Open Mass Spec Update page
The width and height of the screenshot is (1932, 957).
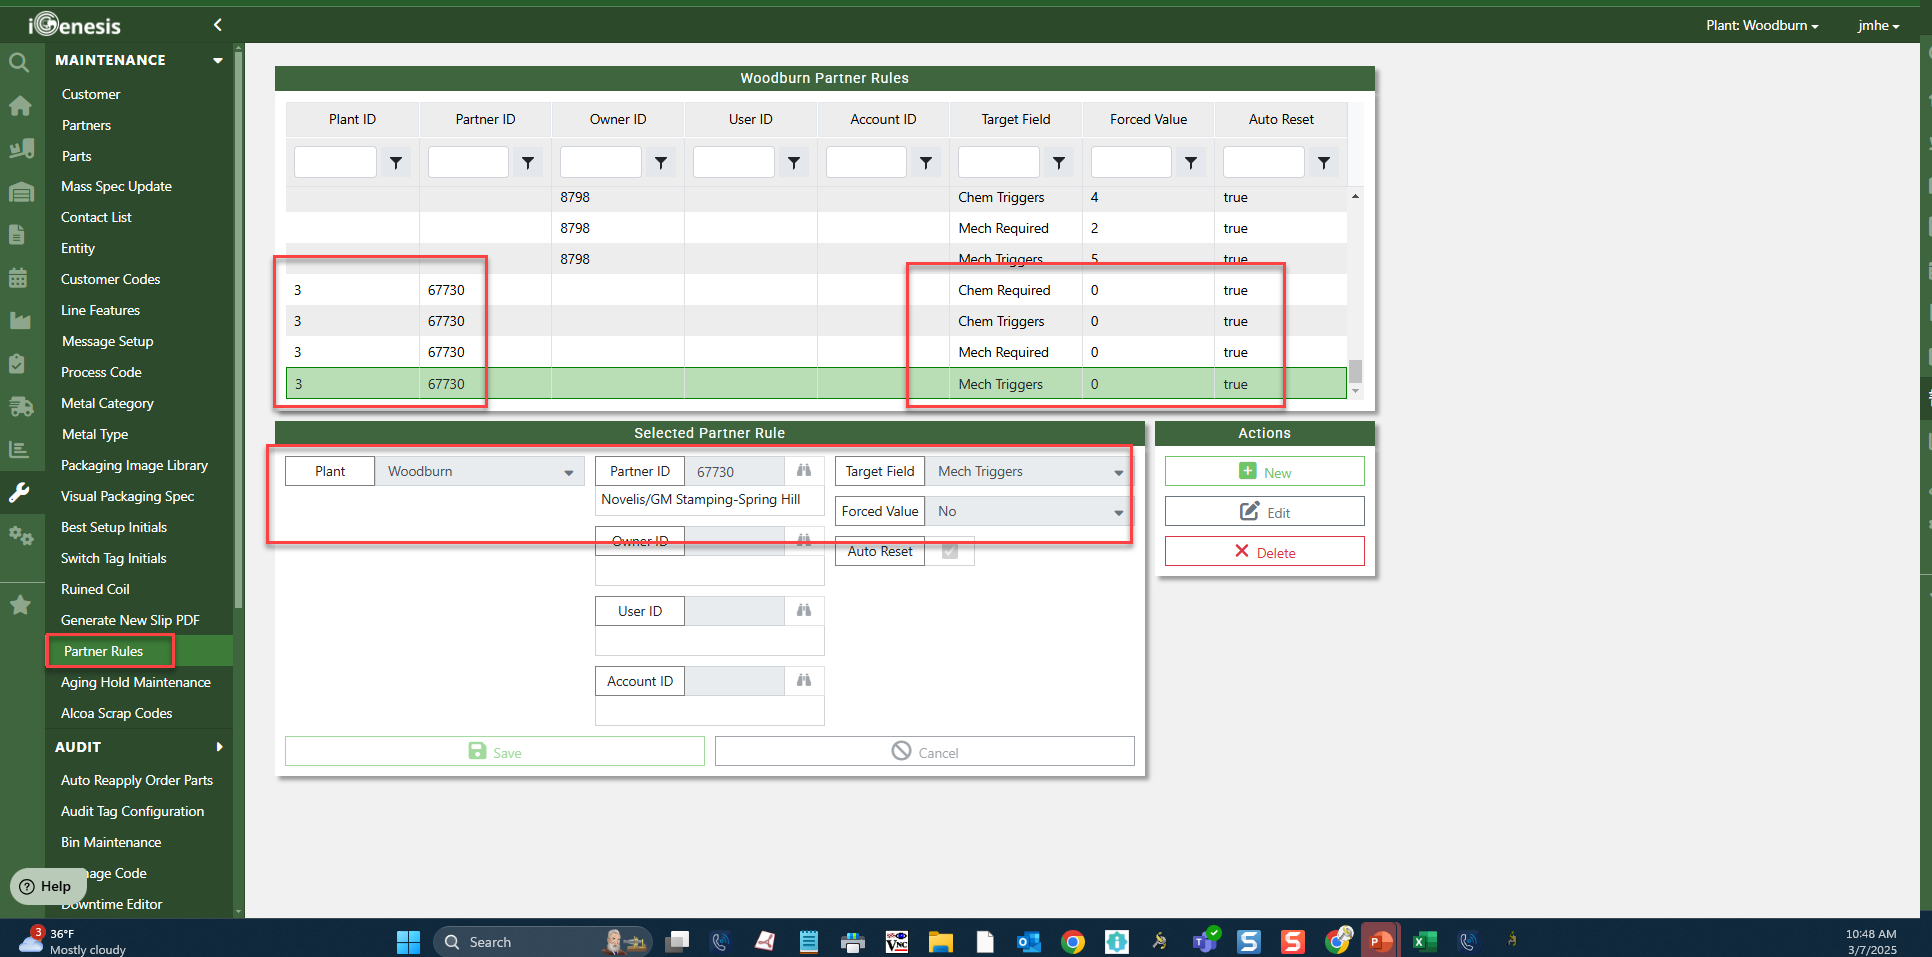tap(116, 186)
